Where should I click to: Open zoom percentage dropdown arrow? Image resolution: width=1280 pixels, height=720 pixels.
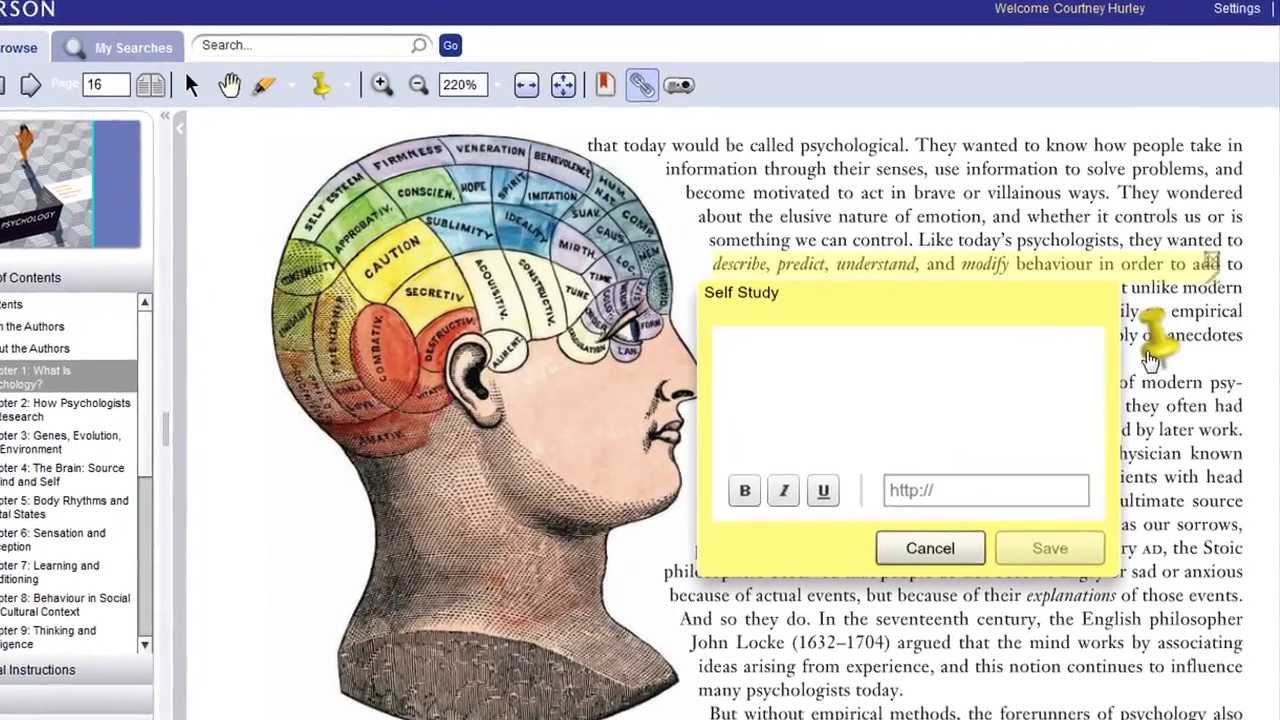click(496, 86)
